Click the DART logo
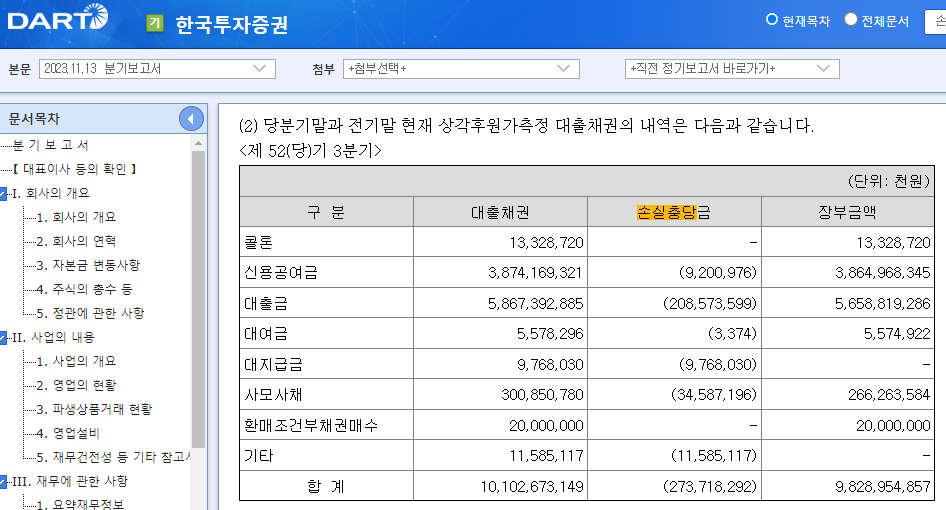The width and height of the screenshot is (946, 510). [57, 18]
